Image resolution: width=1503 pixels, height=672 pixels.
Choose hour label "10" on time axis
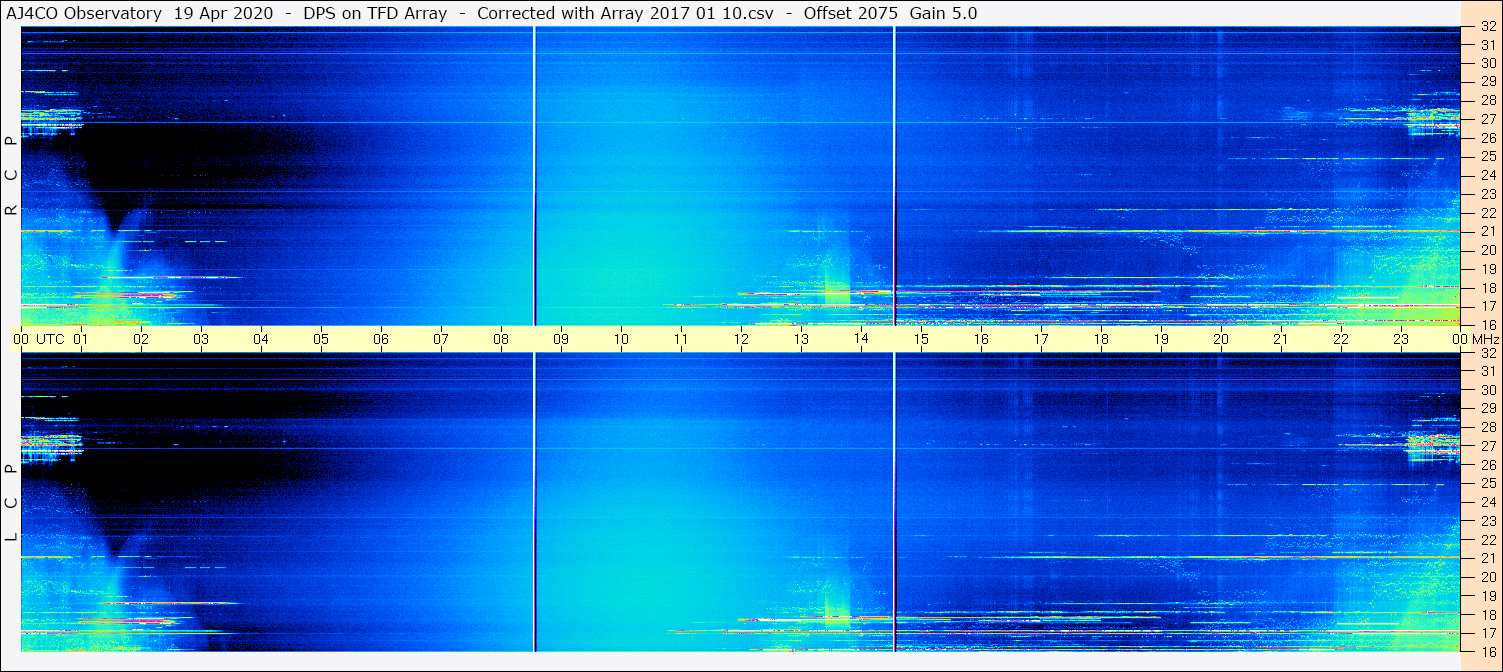(621, 339)
